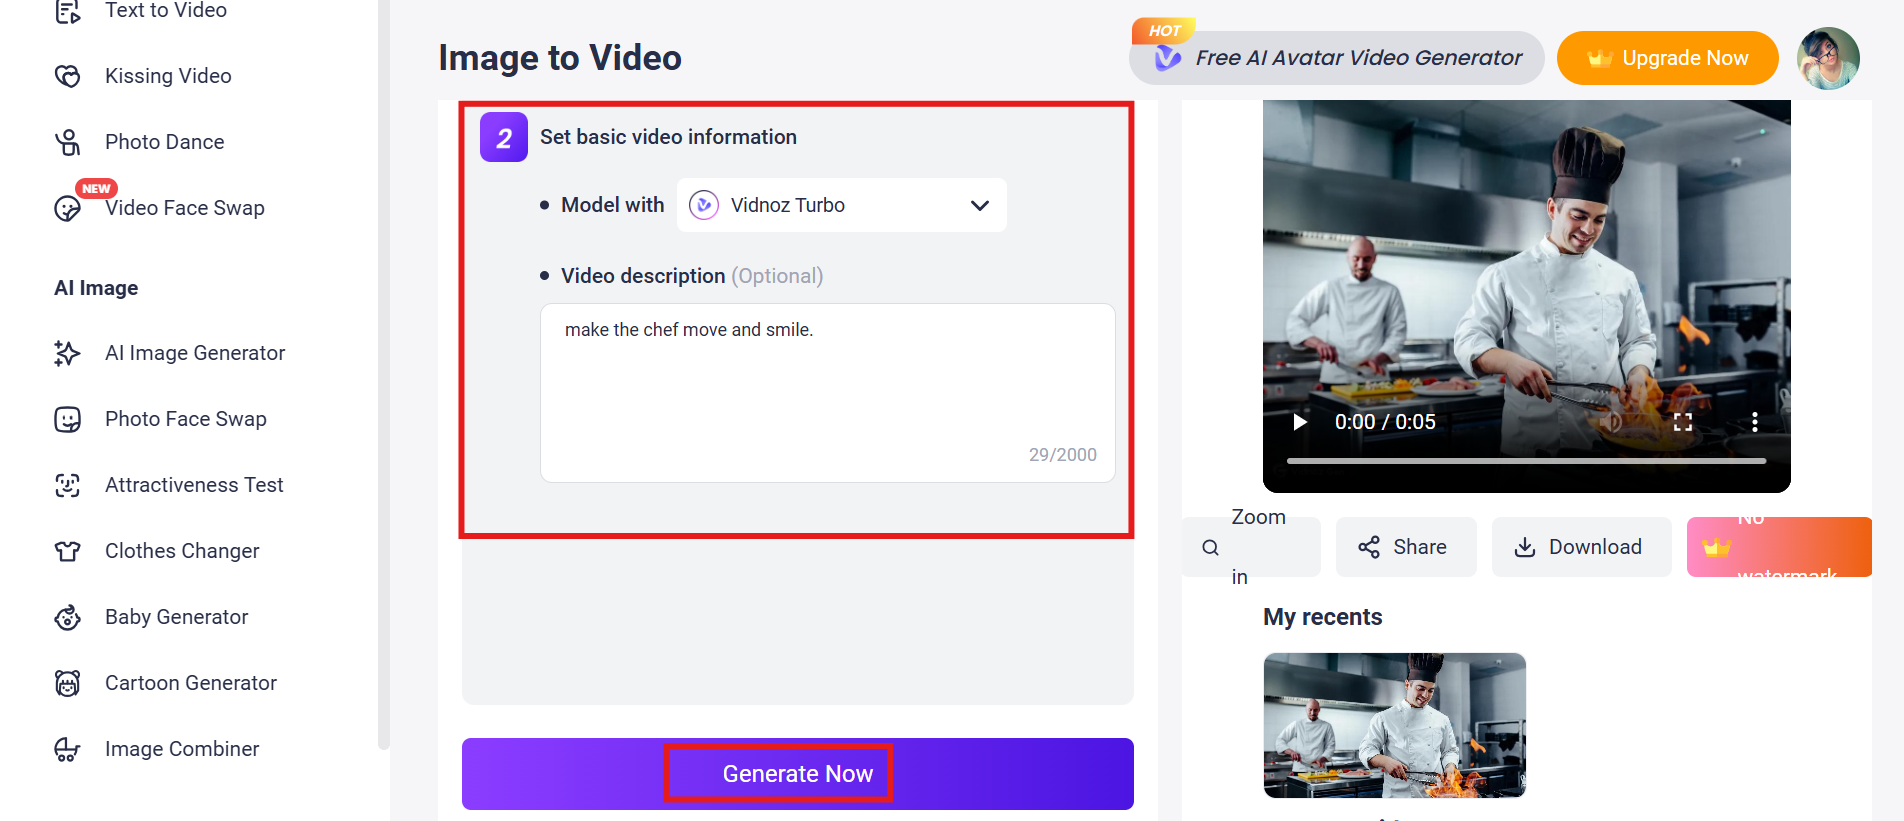This screenshot has width=1904, height=821.
Task: Click in the Video description text box
Action: coord(828,393)
